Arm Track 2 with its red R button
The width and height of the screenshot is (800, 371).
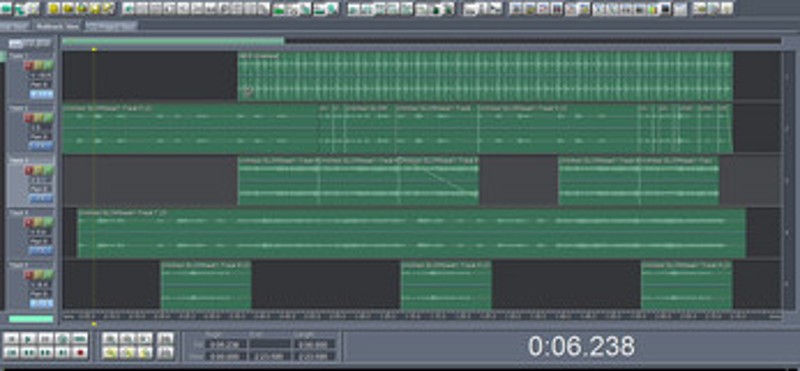pos(29,118)
